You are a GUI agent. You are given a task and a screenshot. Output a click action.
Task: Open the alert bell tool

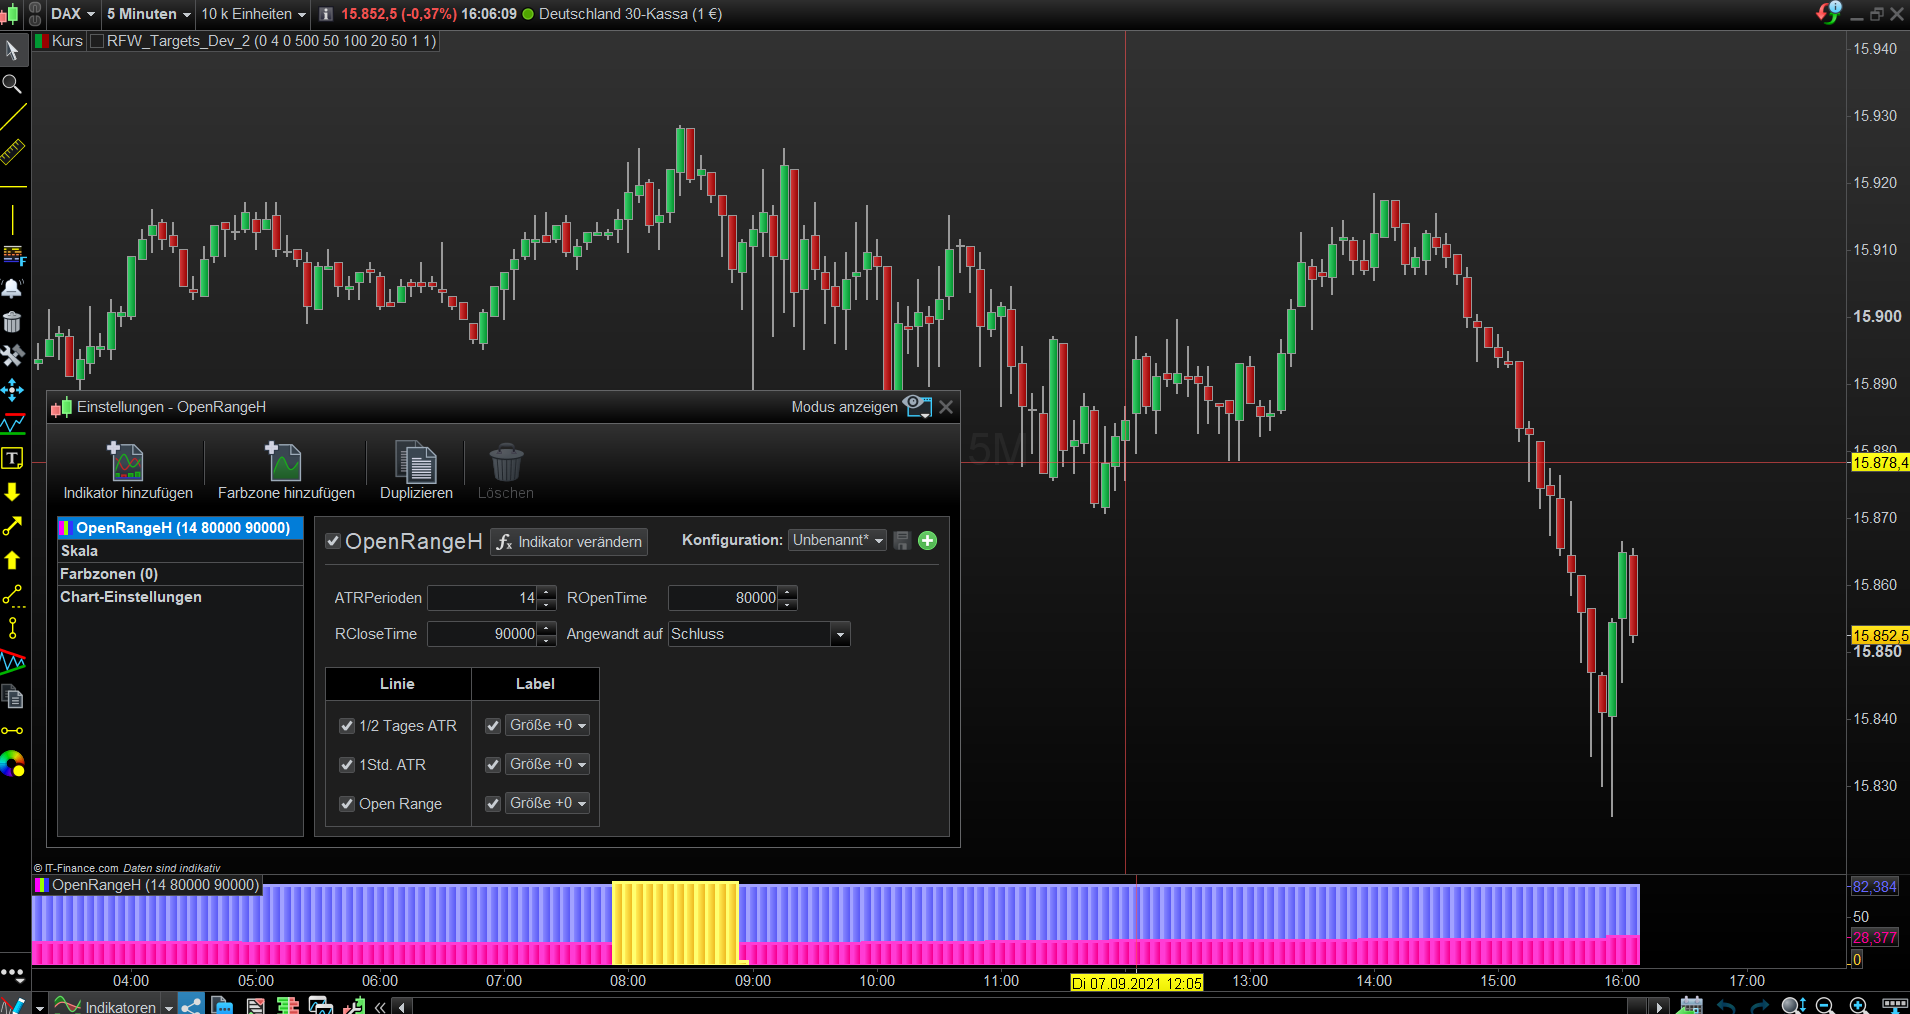coord(12,288)
